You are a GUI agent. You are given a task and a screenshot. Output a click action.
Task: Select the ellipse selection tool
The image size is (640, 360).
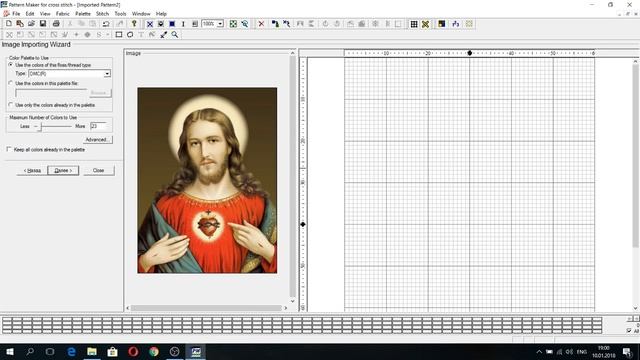130,35
